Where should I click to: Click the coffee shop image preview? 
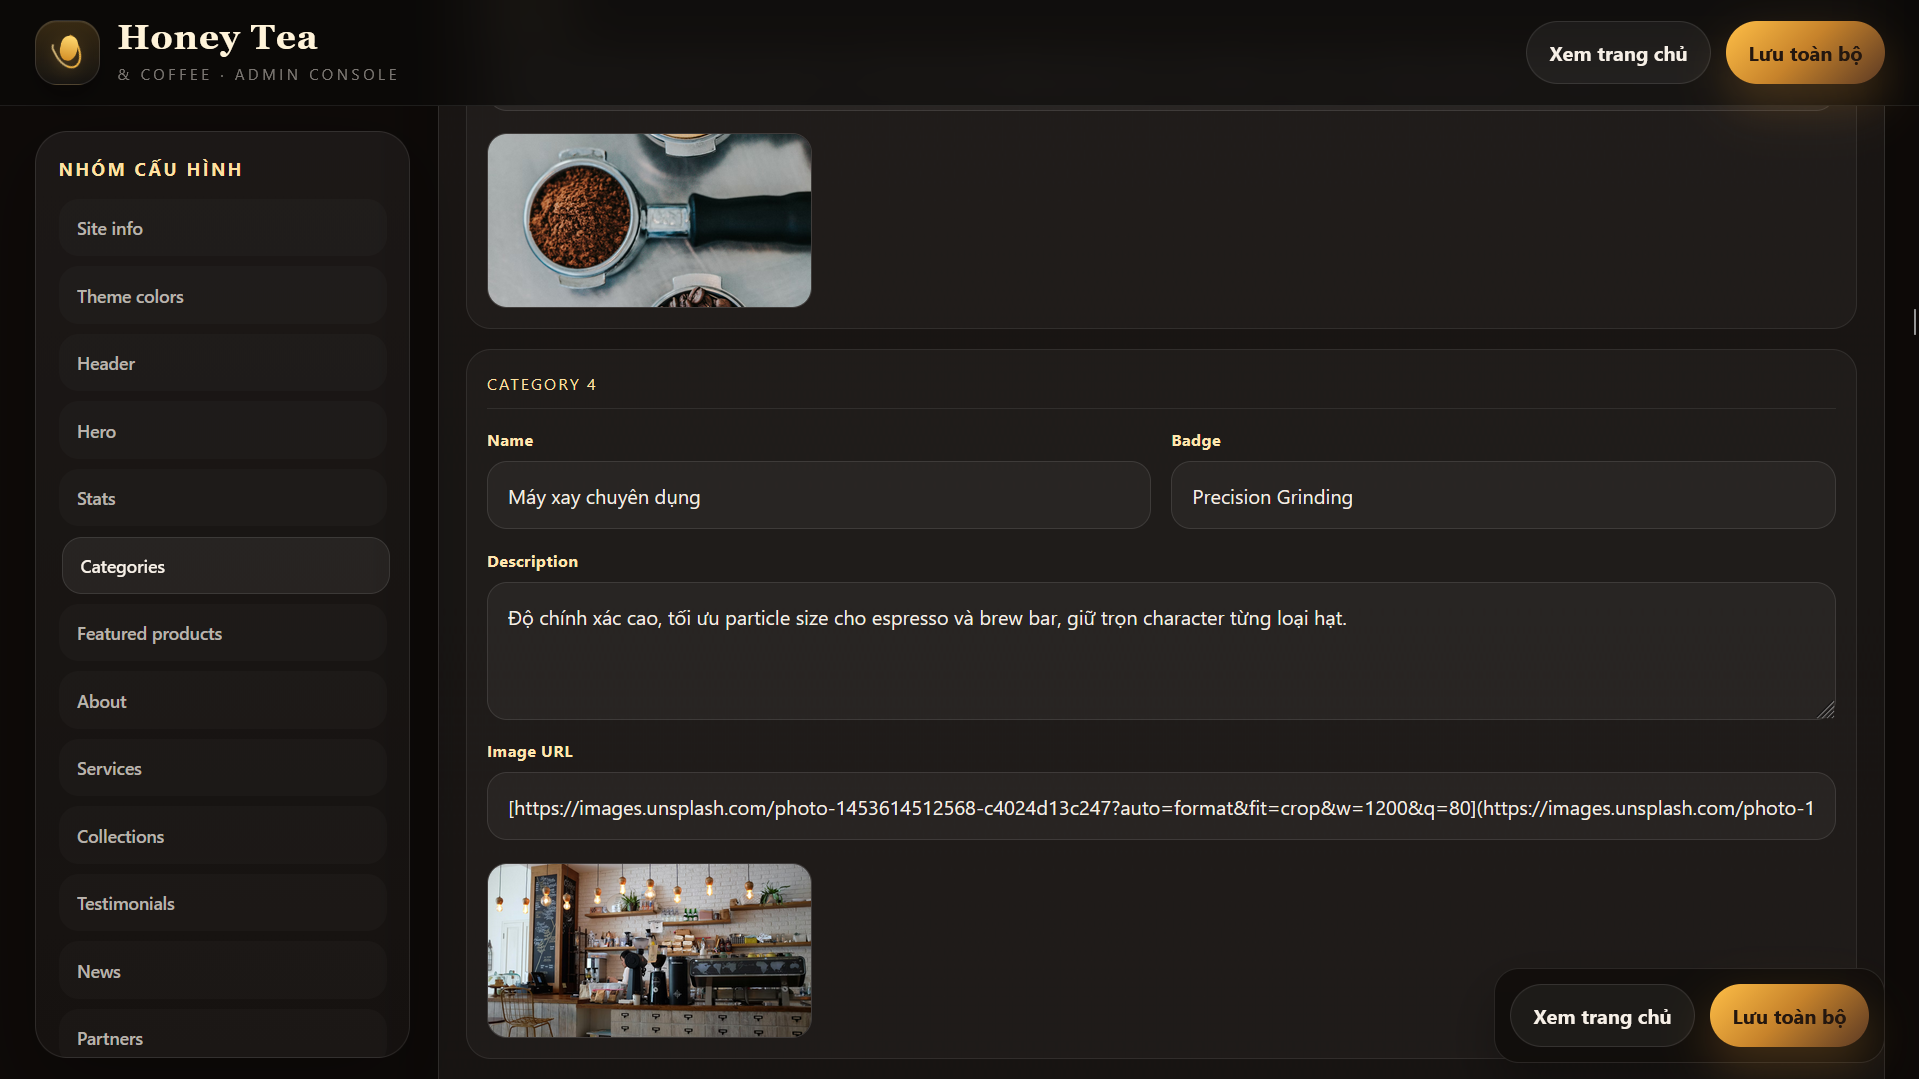pyautogui.click(x=648, y=950)
